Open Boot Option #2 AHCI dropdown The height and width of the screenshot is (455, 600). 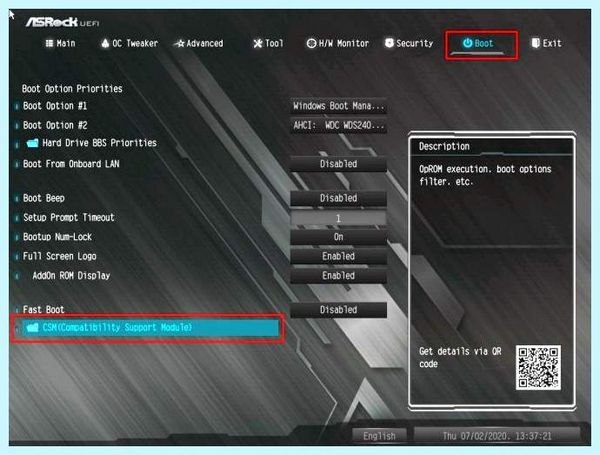pos(338,126)
